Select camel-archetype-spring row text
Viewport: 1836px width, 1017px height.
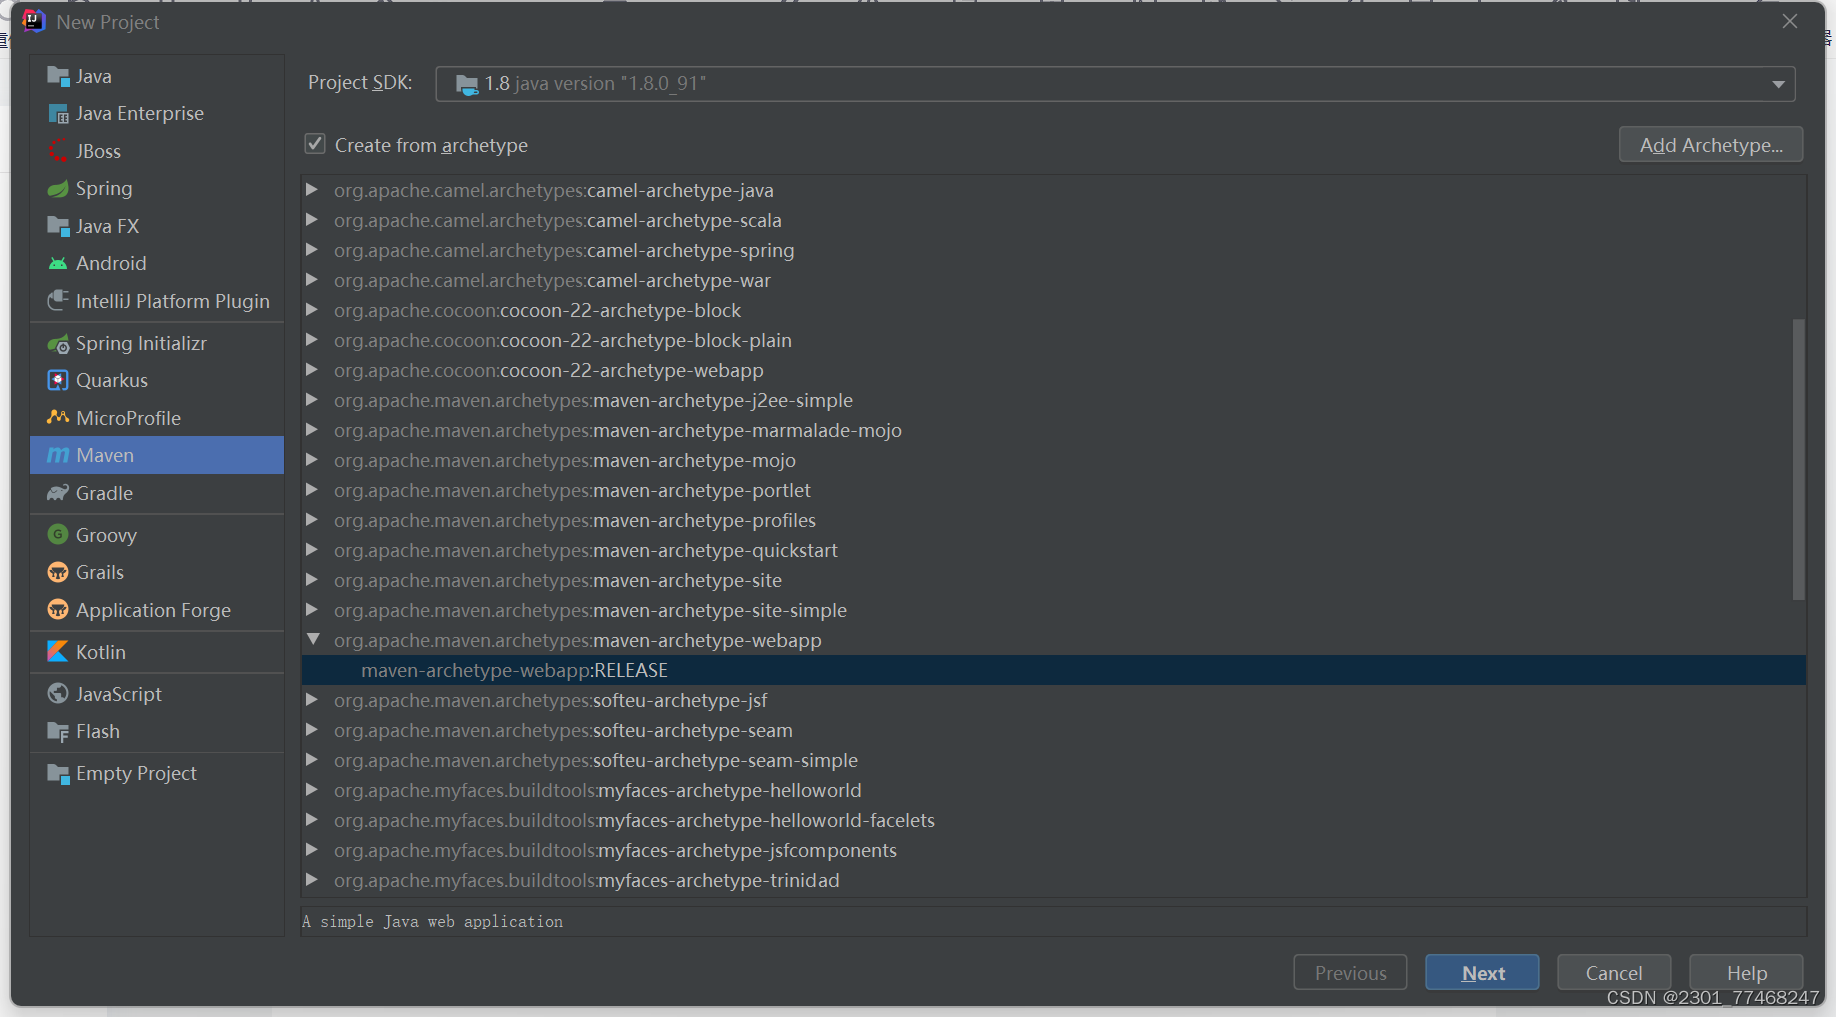pos(564,250)
